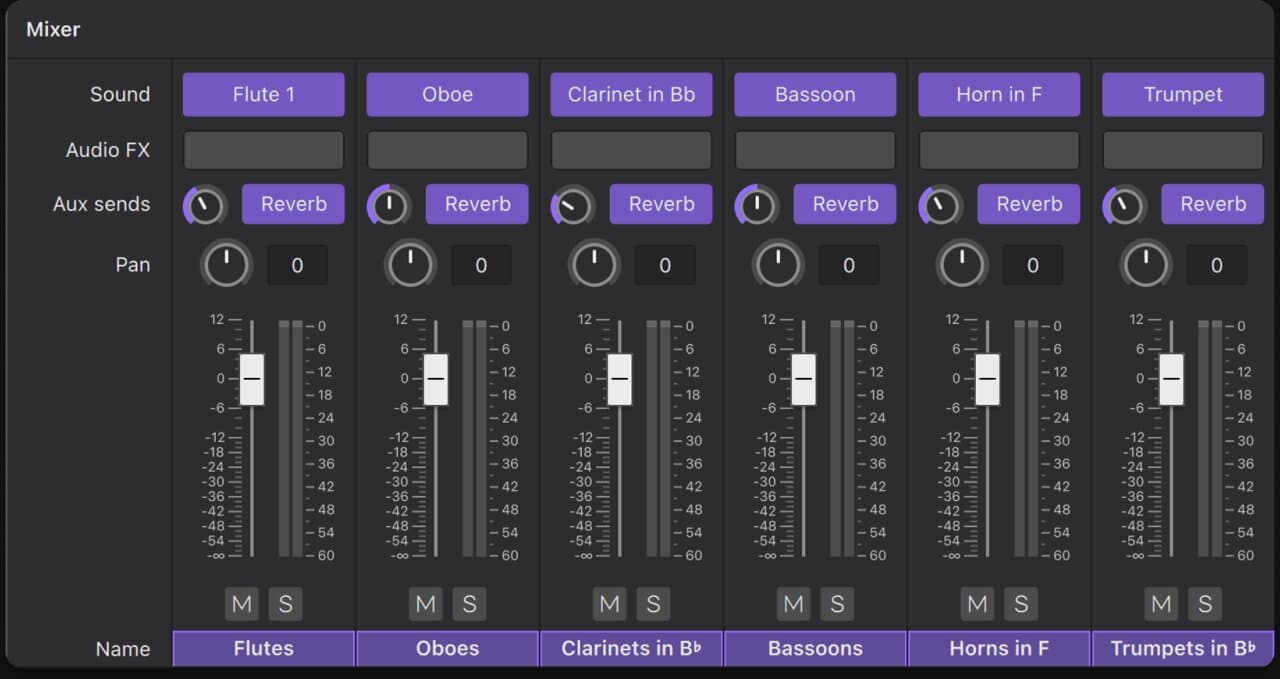Viewport: 1280px width, 679px height.
Task: Click the Bassoons aux send level knob
Action: [758, 206]
